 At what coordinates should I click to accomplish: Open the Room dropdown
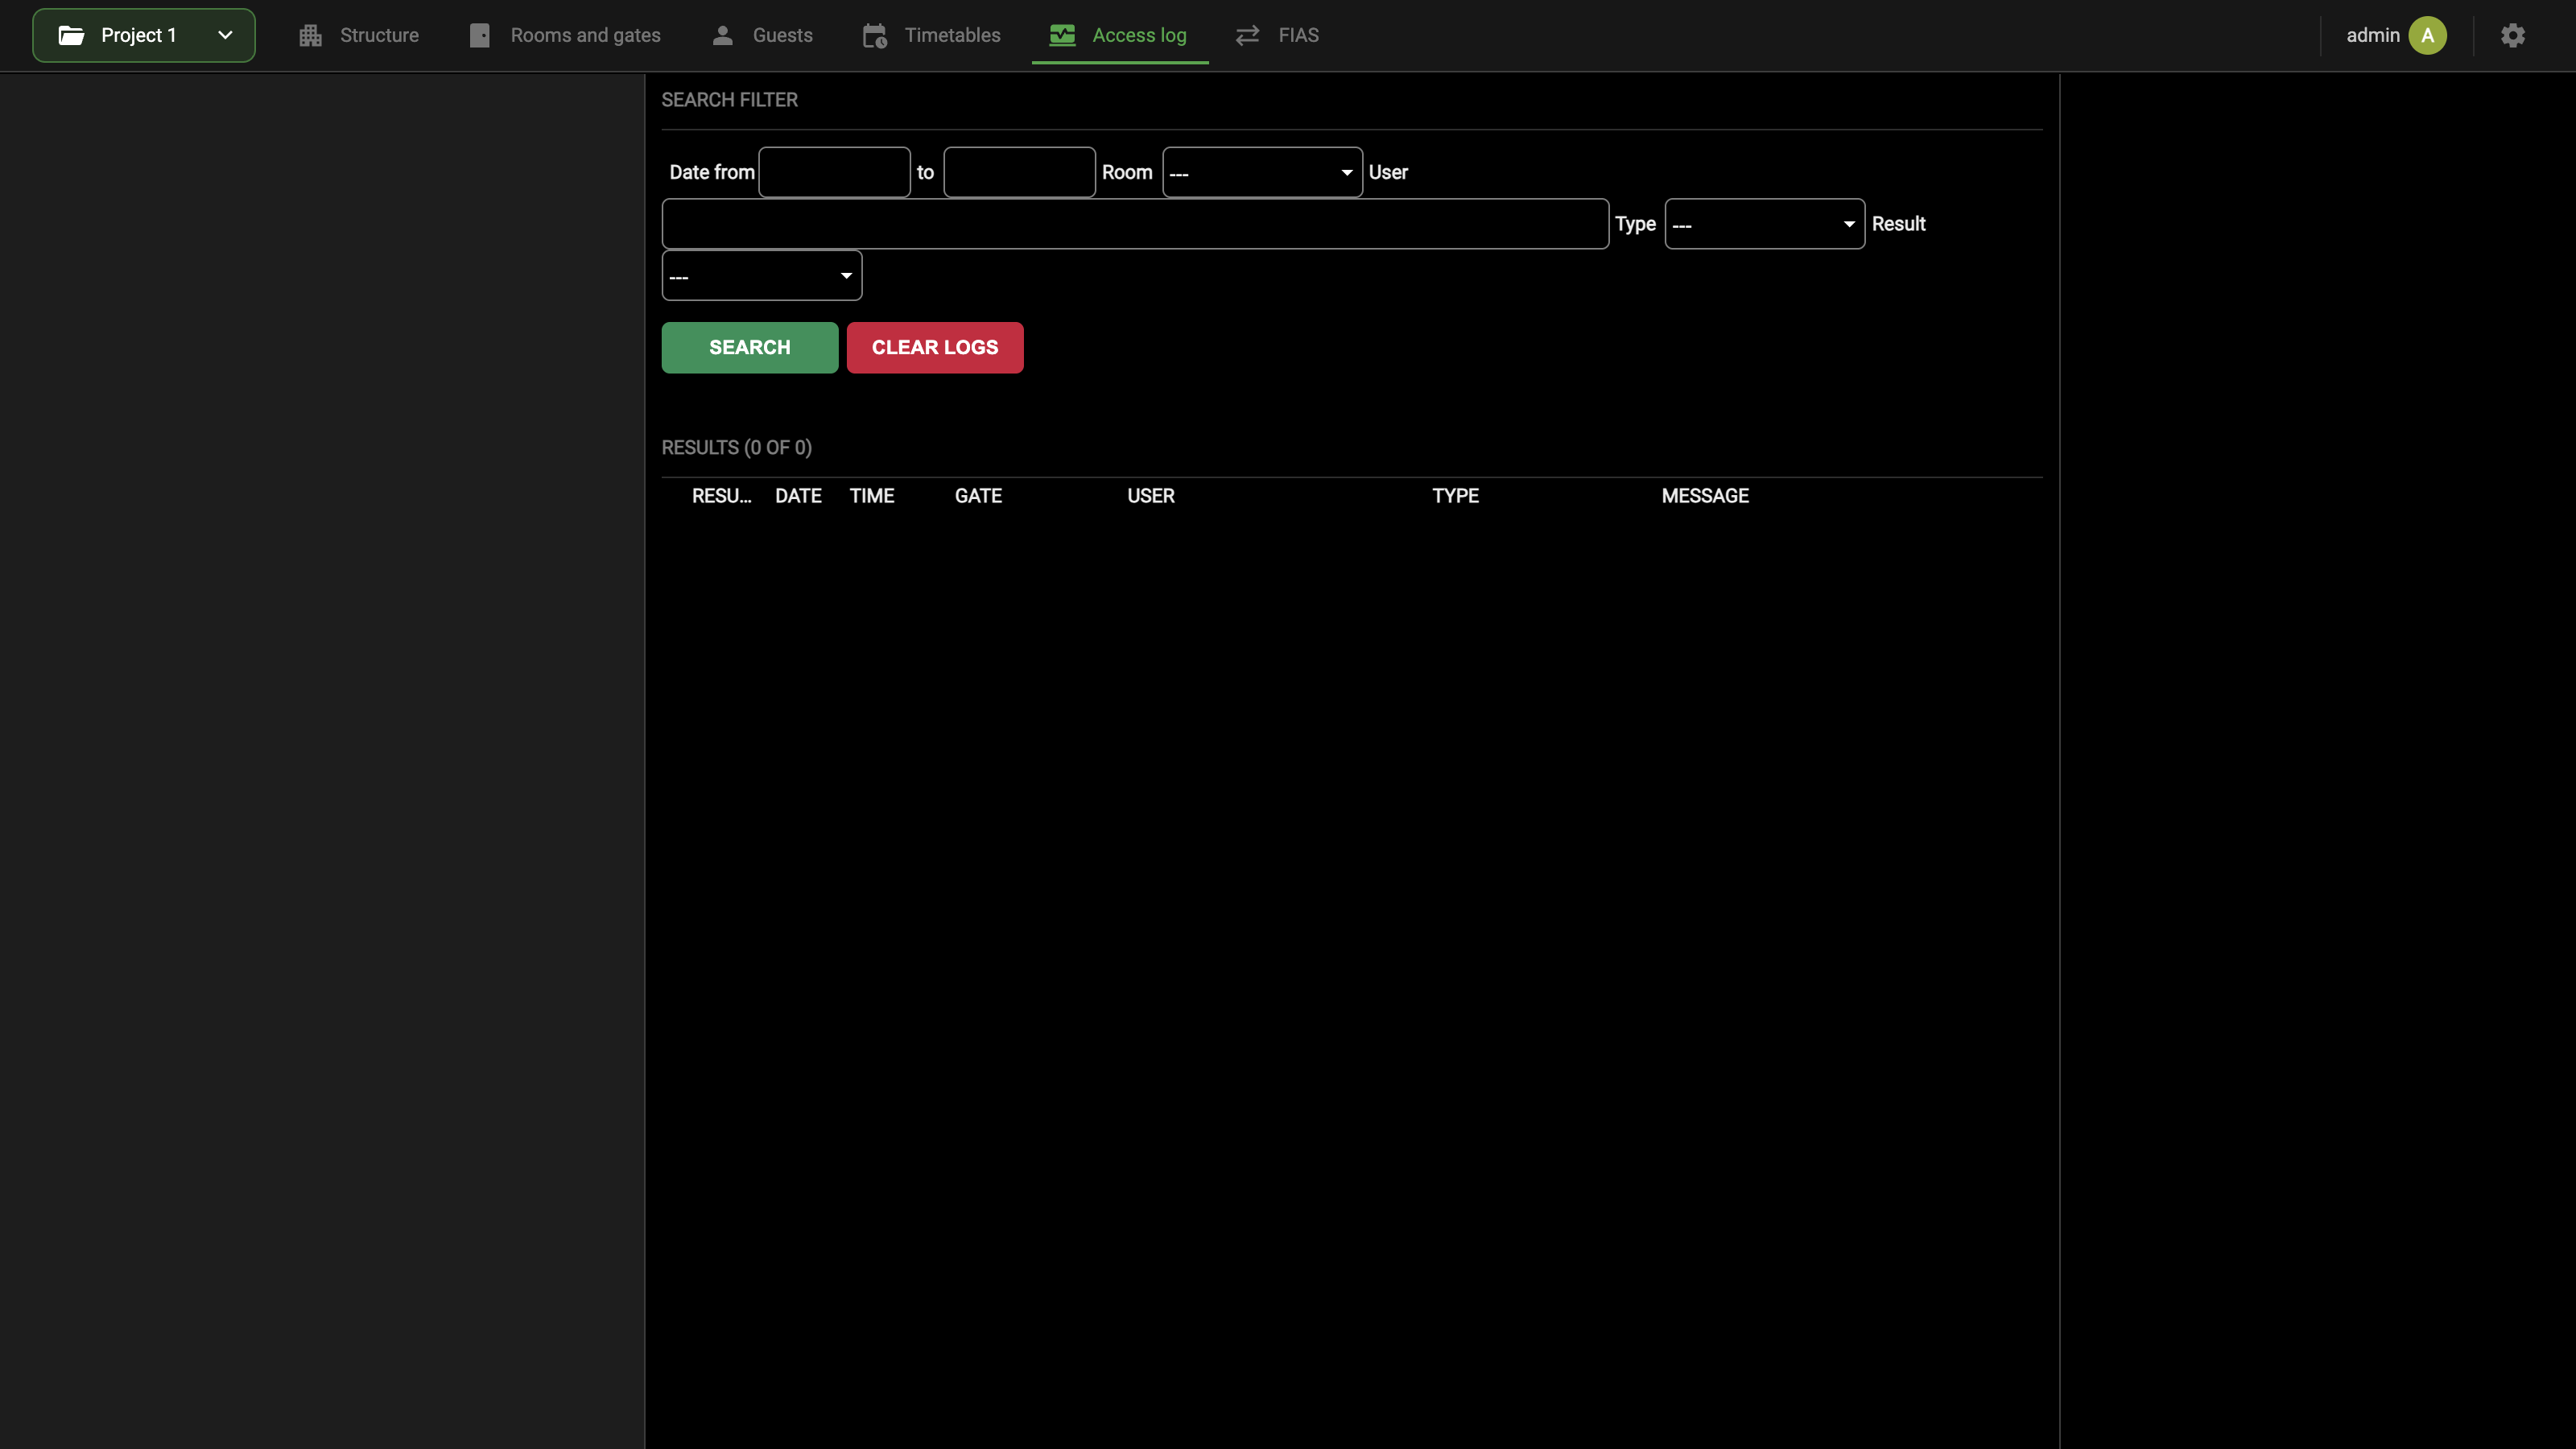(1262, 172)
